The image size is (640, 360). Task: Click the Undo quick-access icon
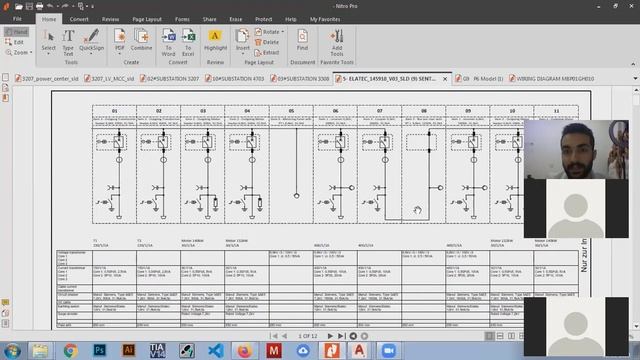50,6
